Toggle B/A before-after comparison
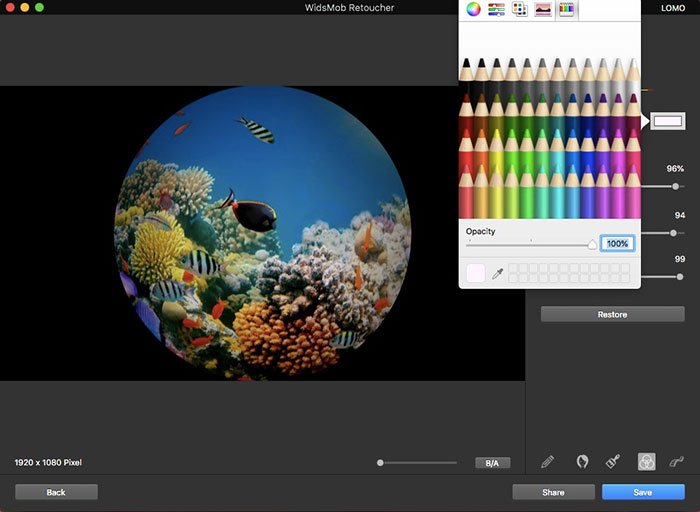The width and height of the screenshot is (700, 512). pyautogui.click(x=492, y=463)
